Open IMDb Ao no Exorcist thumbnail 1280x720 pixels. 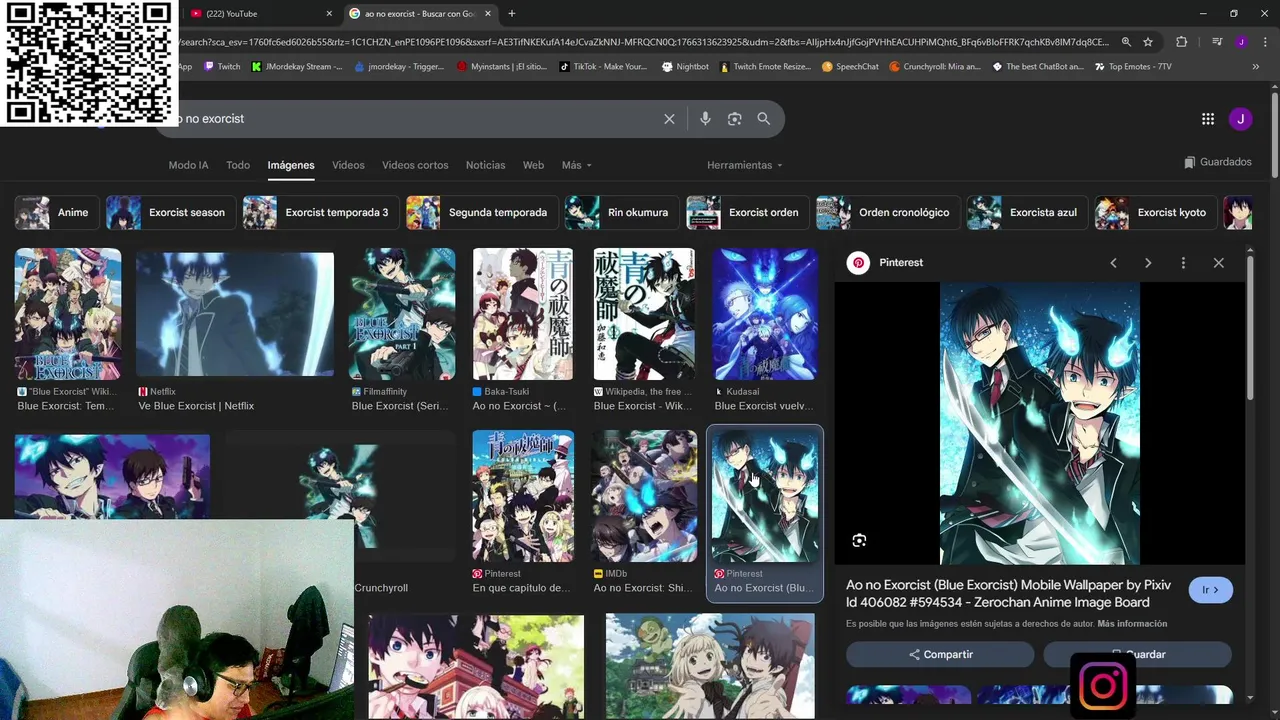point(644,496)
